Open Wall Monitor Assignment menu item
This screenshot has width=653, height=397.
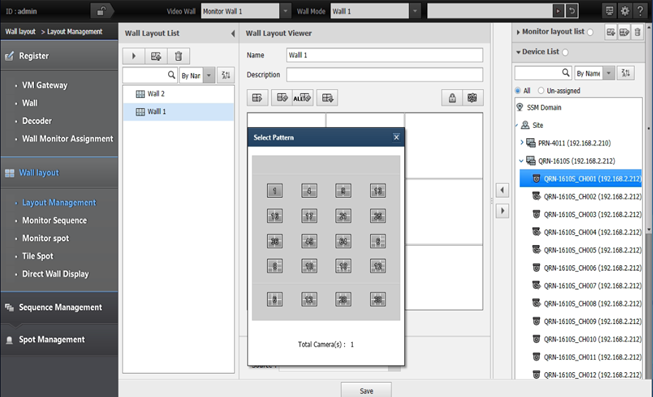[67, 139]
